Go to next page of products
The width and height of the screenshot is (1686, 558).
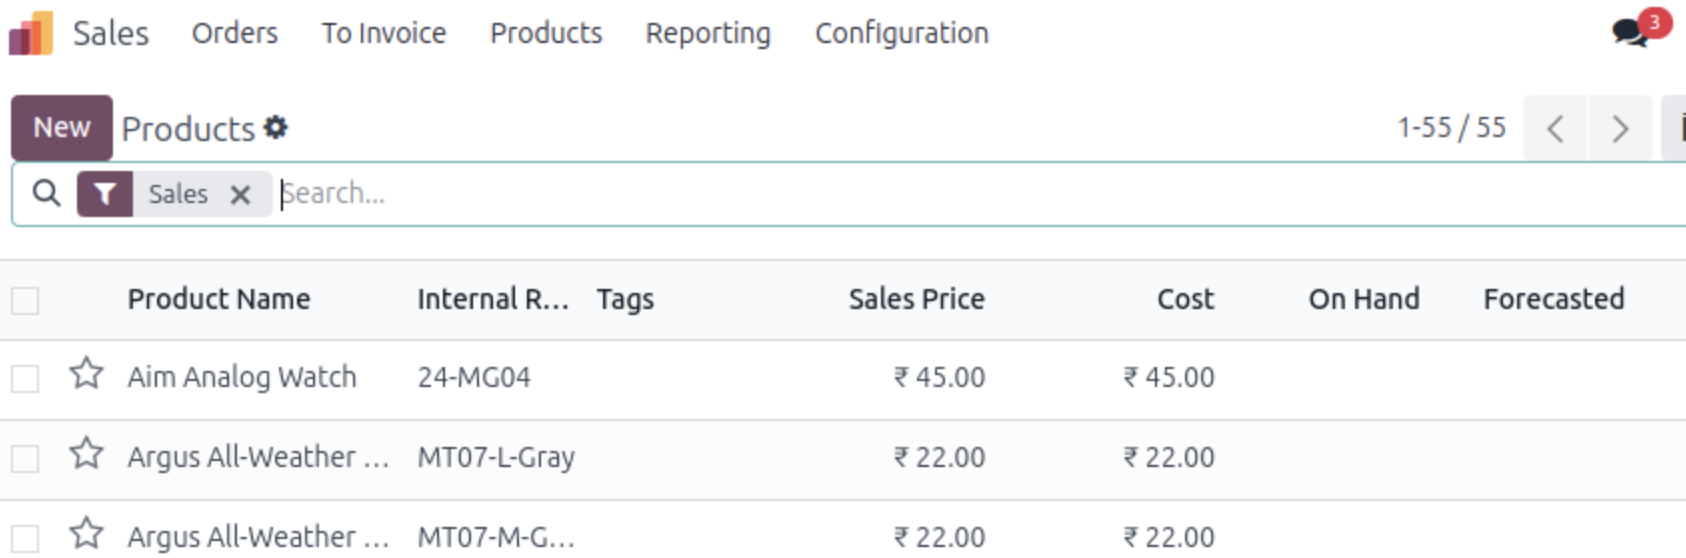click(1620, 128)
